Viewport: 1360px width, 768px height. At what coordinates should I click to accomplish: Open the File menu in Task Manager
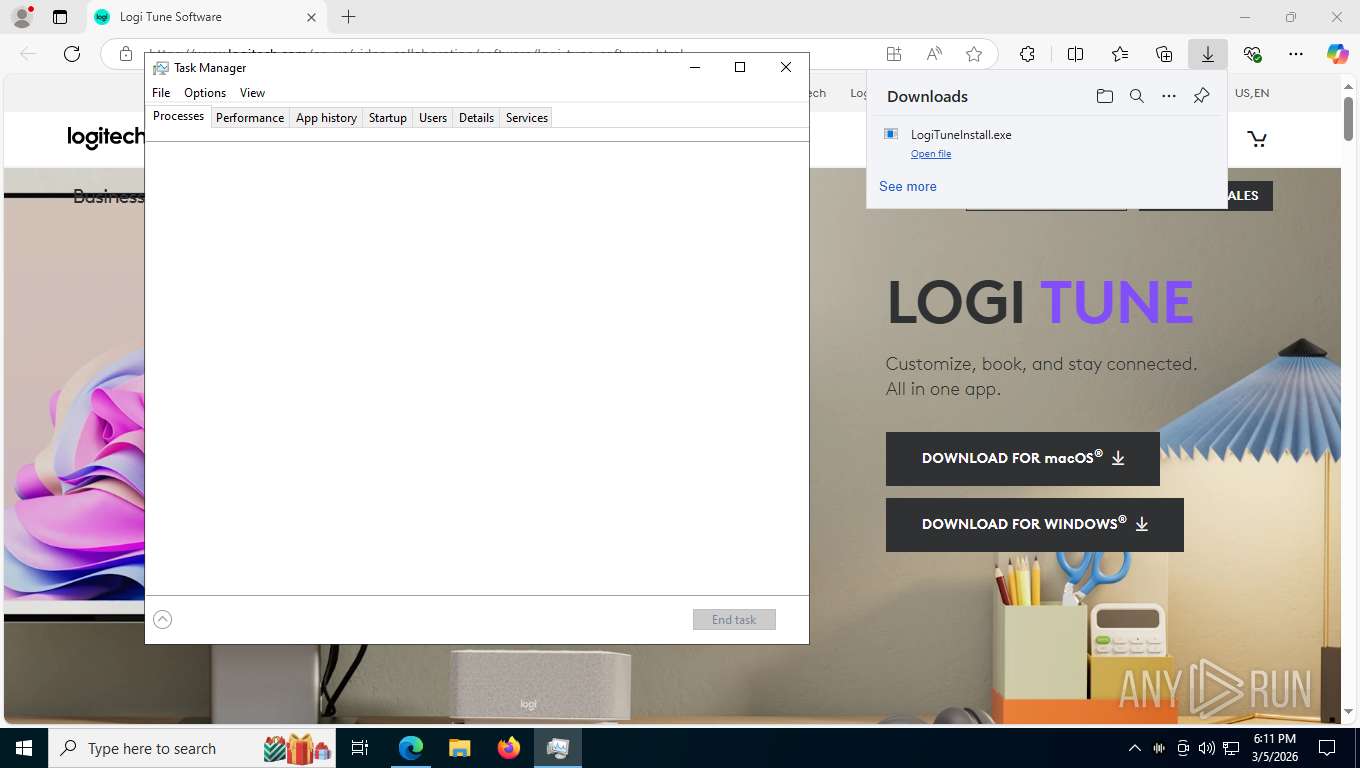click(161, 93)
